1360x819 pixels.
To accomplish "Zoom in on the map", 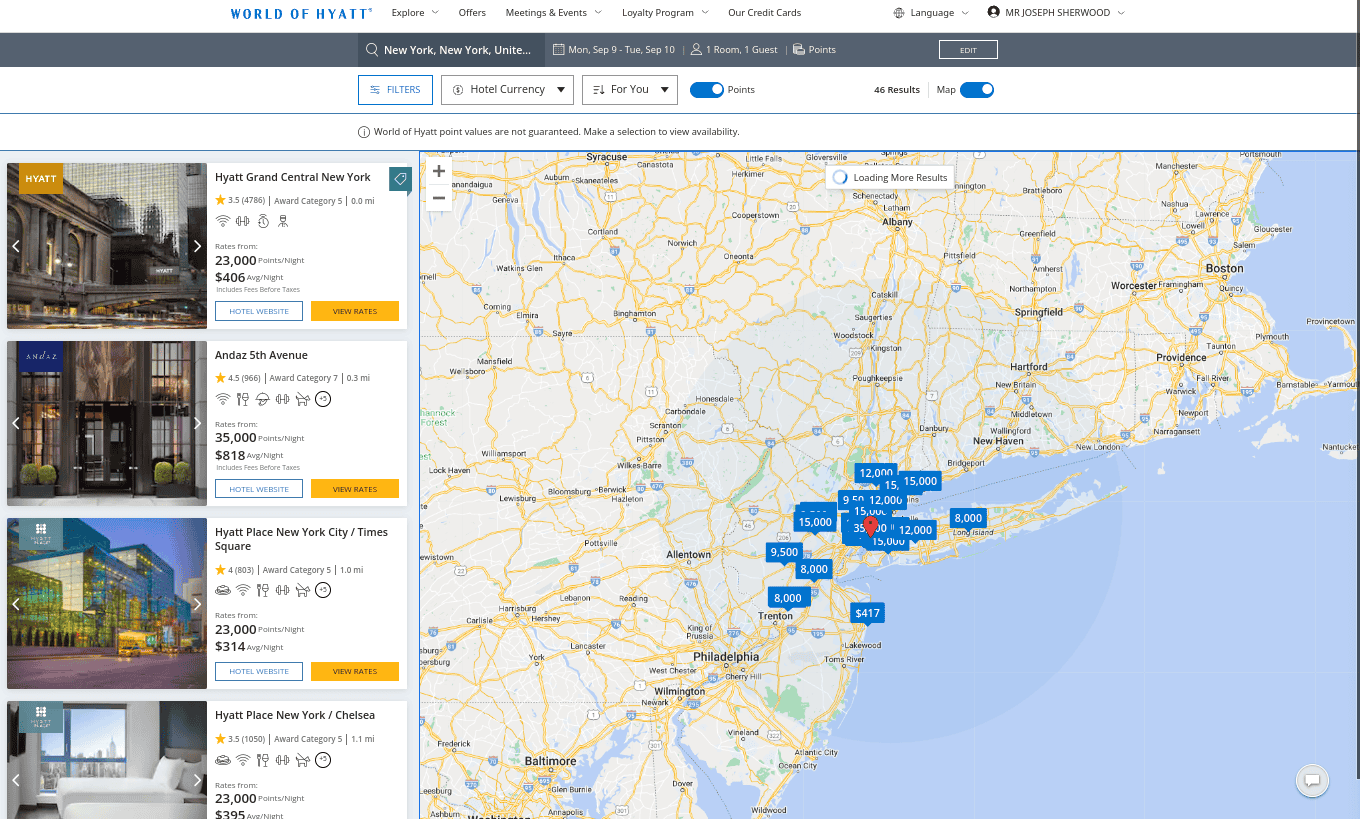I will (438, 171).
